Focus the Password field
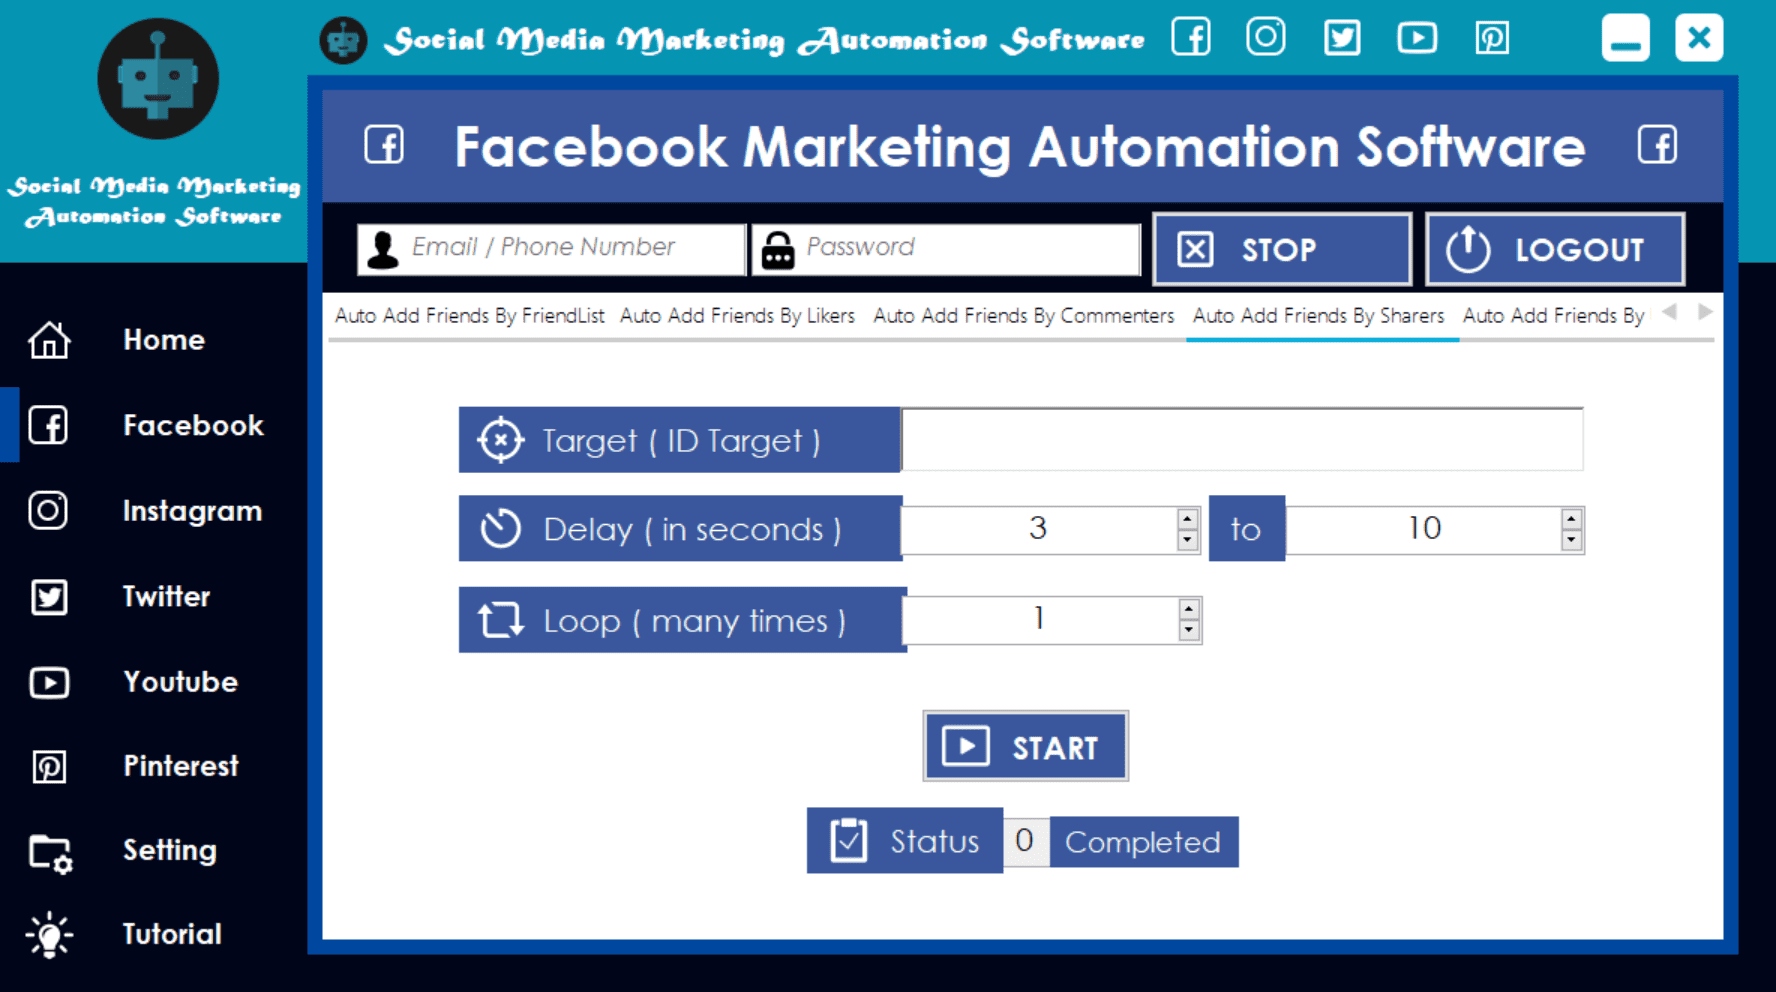This screenshot has width=1776, height=992. [x=946, y=249]
